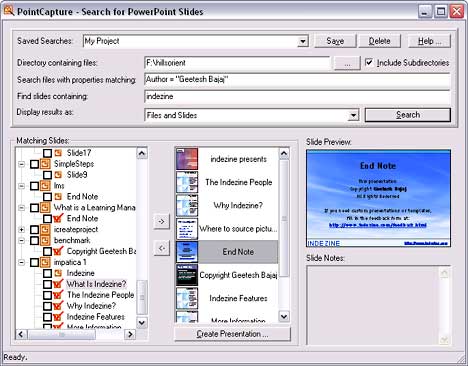Click the presentation icon next to impatica 1
Viewport: 468px width, 366px height.
point(45,262)
